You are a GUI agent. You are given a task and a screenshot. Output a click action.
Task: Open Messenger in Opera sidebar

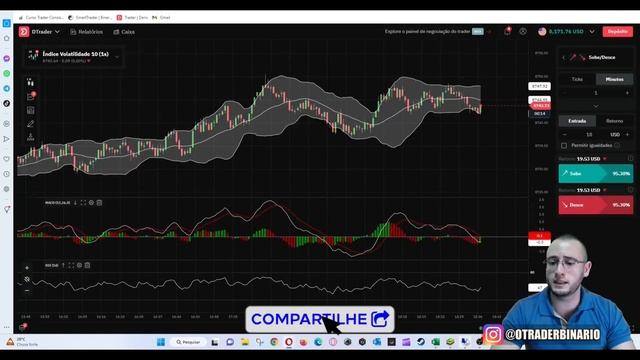[7, 58]
